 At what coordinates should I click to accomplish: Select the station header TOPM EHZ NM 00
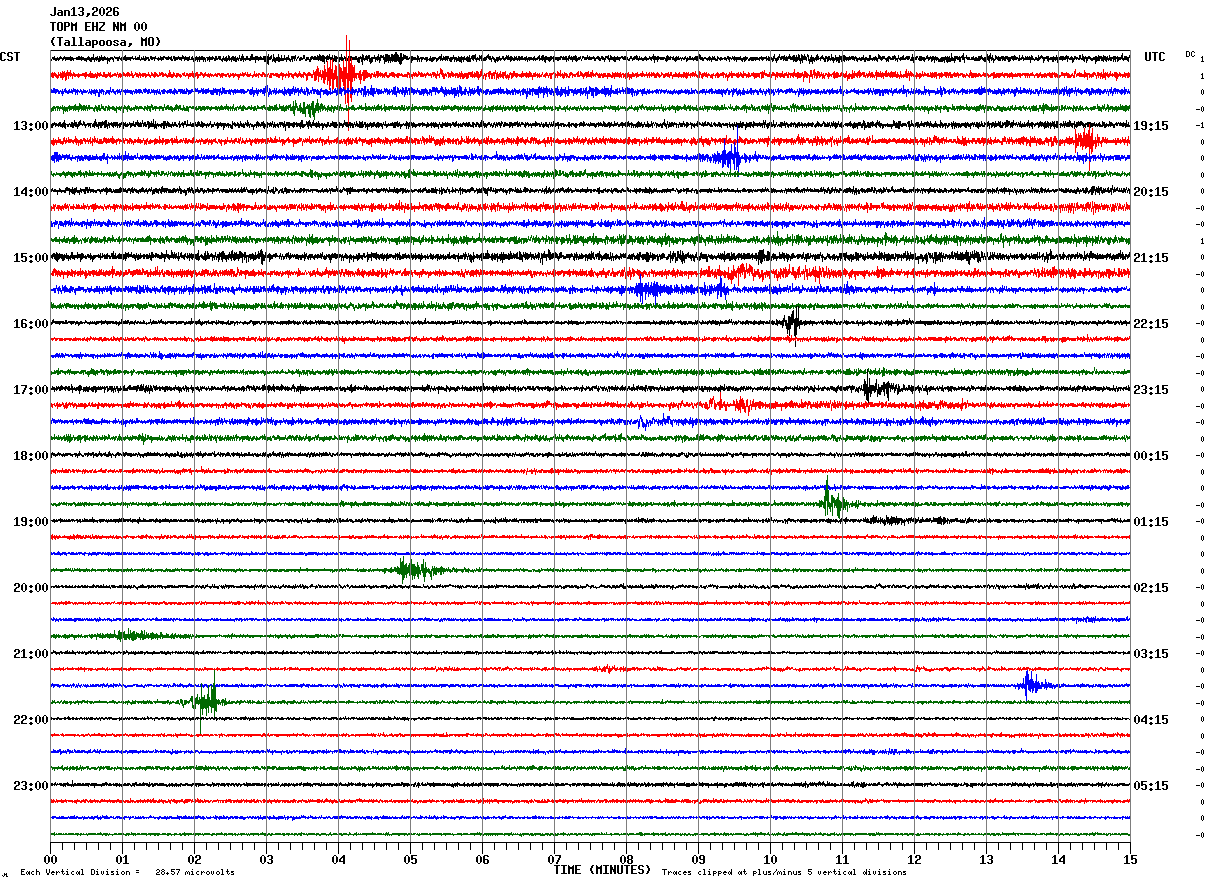pos(98,27)
